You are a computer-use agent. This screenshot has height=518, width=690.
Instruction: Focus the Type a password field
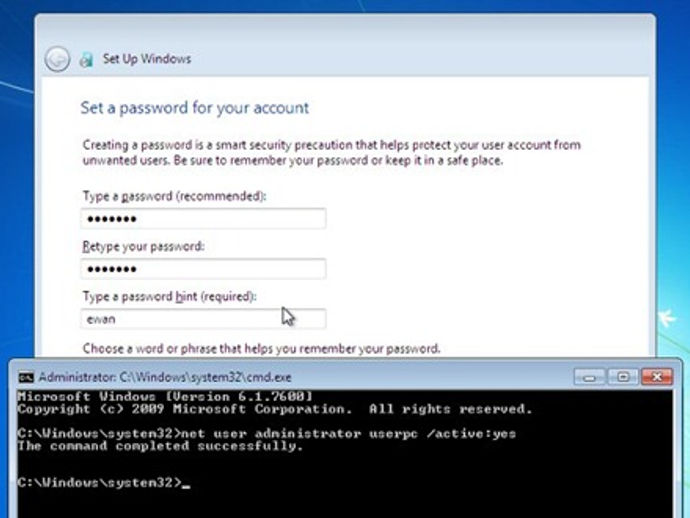click(203, 219)
